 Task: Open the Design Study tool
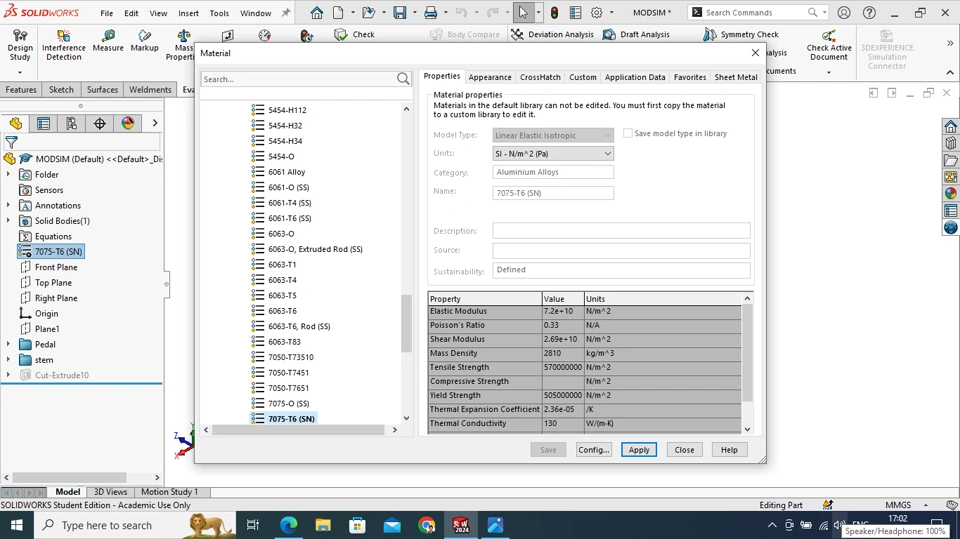click(x=20, y=45)
